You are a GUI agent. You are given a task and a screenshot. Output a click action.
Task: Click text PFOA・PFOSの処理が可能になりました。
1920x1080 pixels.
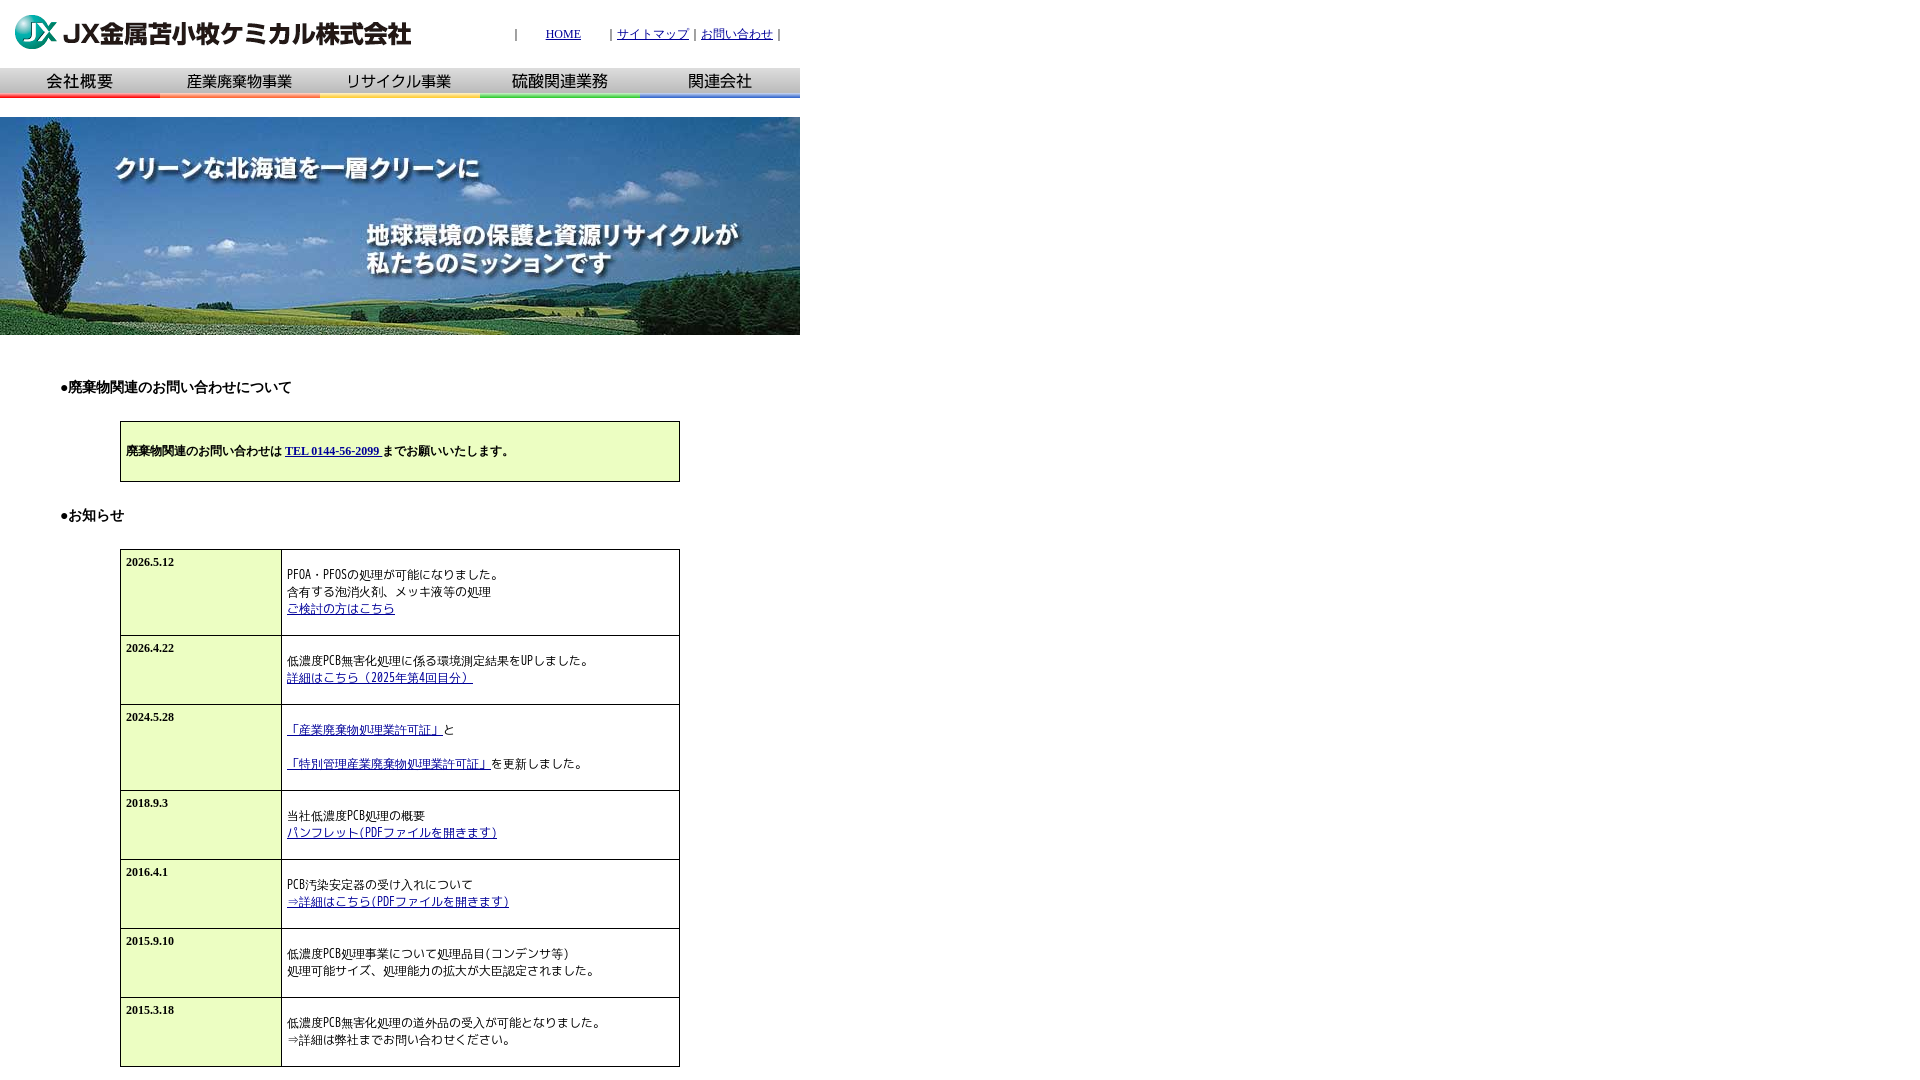[395, 575]
